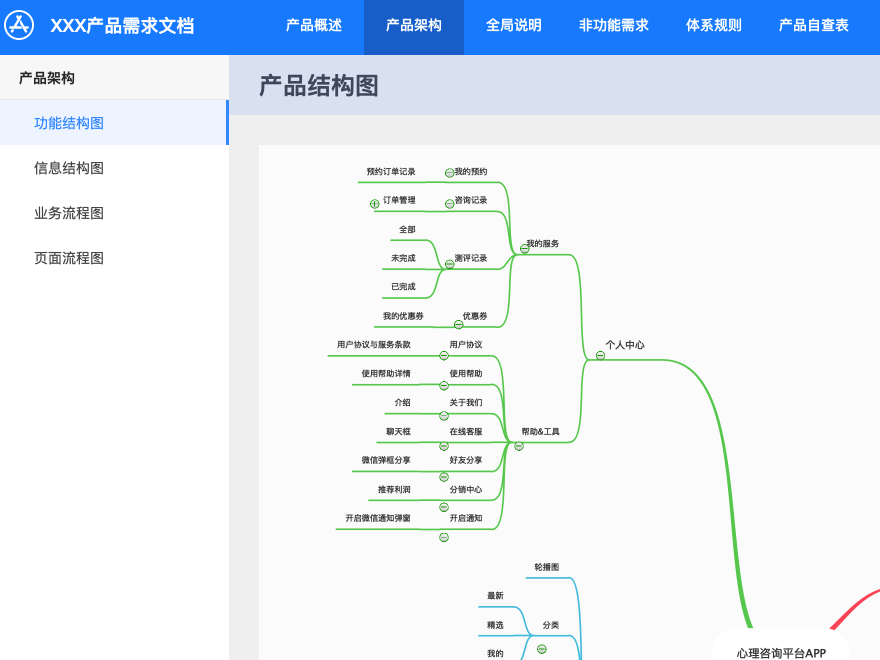The height and width of the screenshot is (660, 880).
Task: Click the 我的服务 node label
Action: (543, 244)
